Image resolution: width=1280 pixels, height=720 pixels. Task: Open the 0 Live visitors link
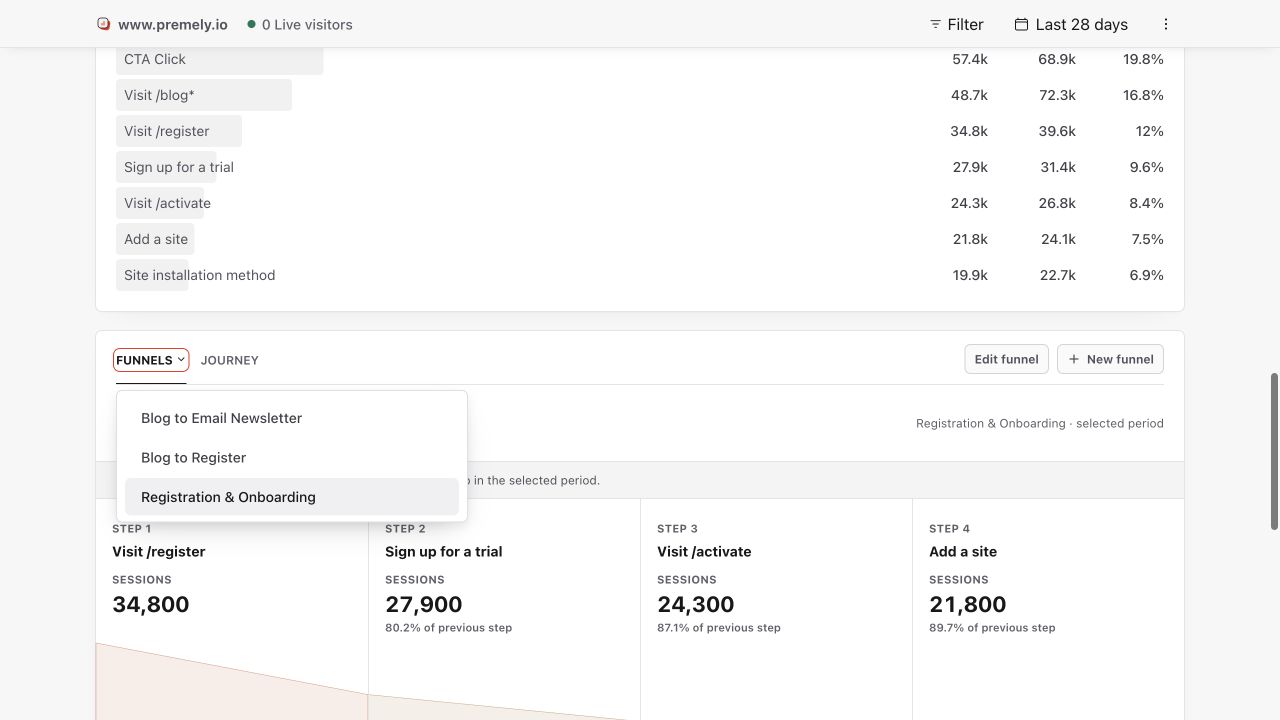click(299, 24)
